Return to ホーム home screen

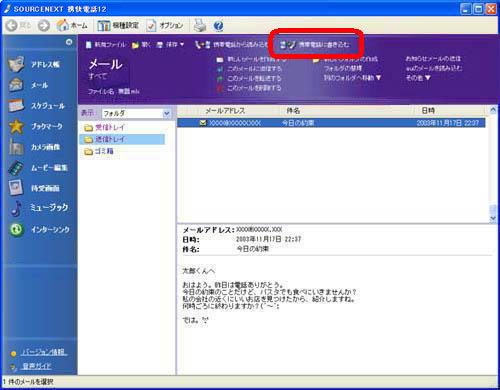tap(72, 25)
